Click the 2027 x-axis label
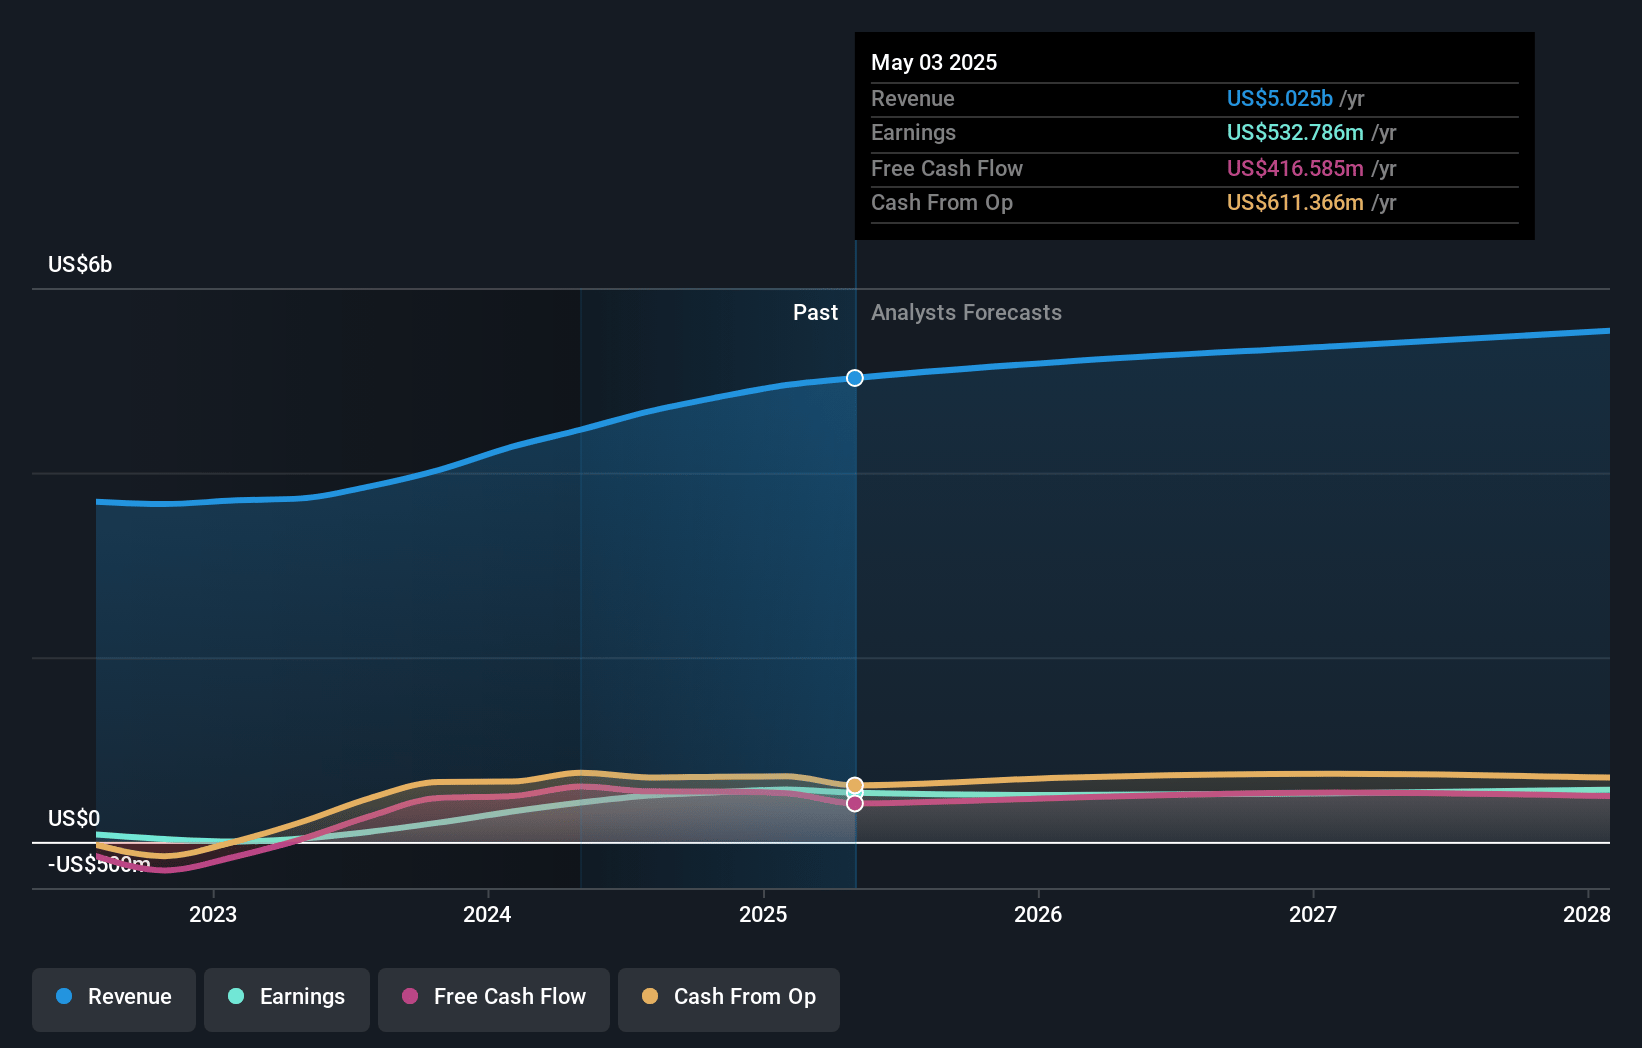Image resolution: width=1642 pixels, height=1048 pixels. tap(1313, 914)
